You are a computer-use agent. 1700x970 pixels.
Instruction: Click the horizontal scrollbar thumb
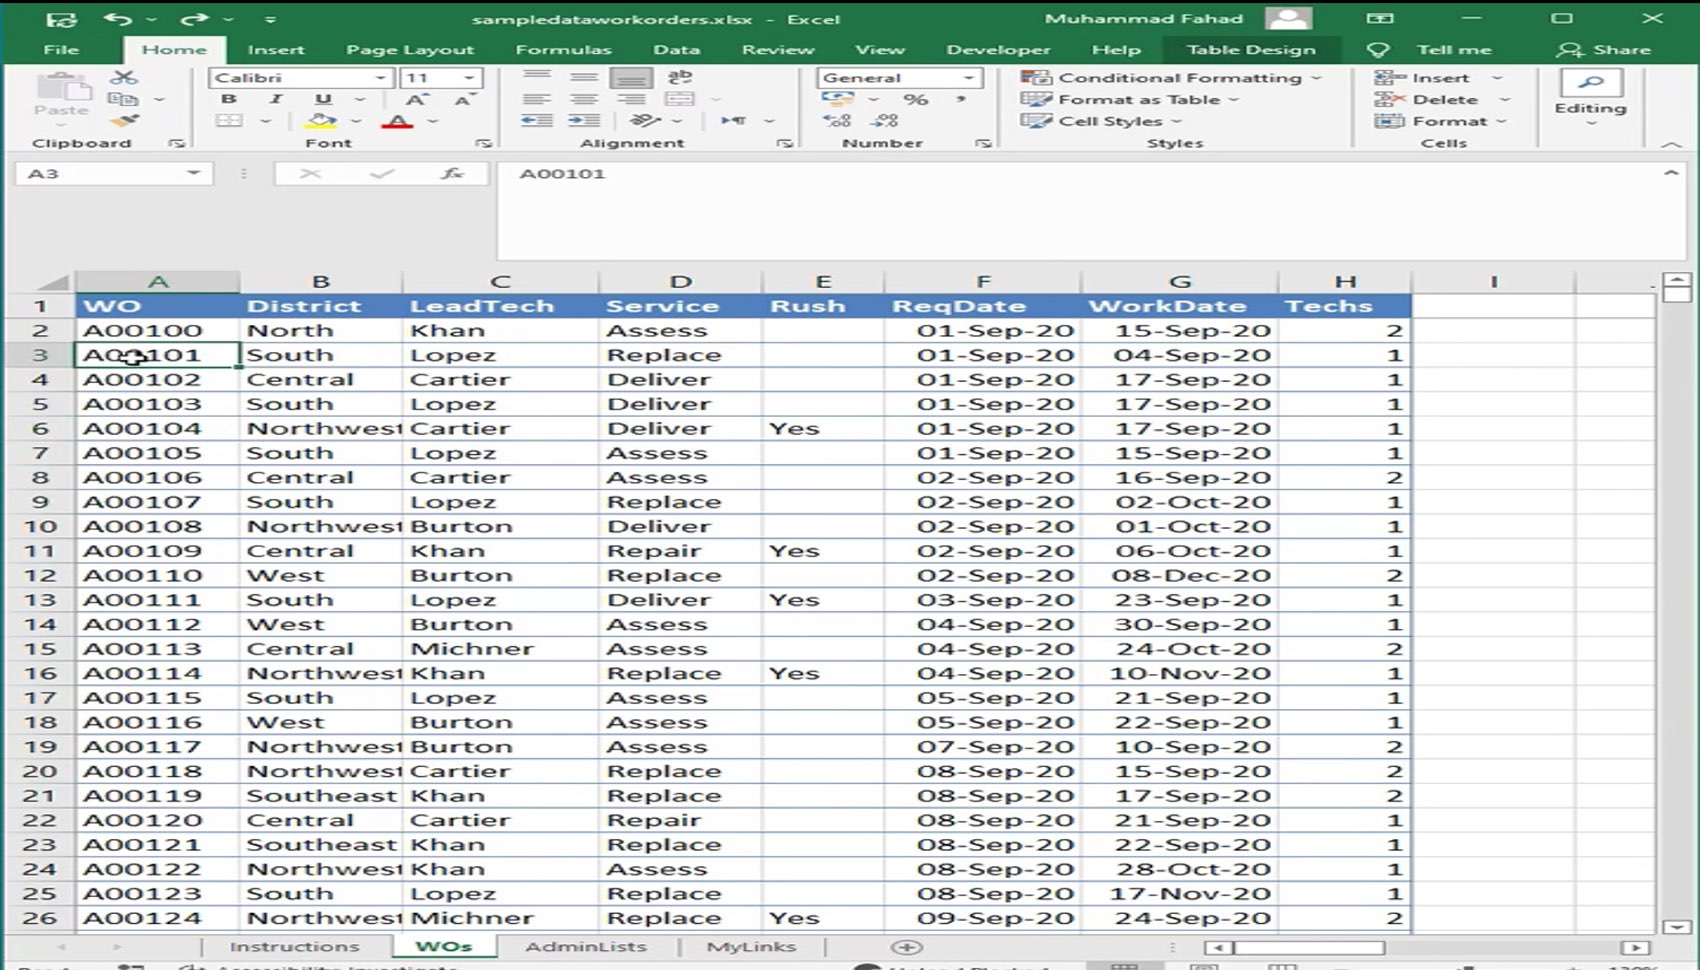click(x=1308, y=947)
